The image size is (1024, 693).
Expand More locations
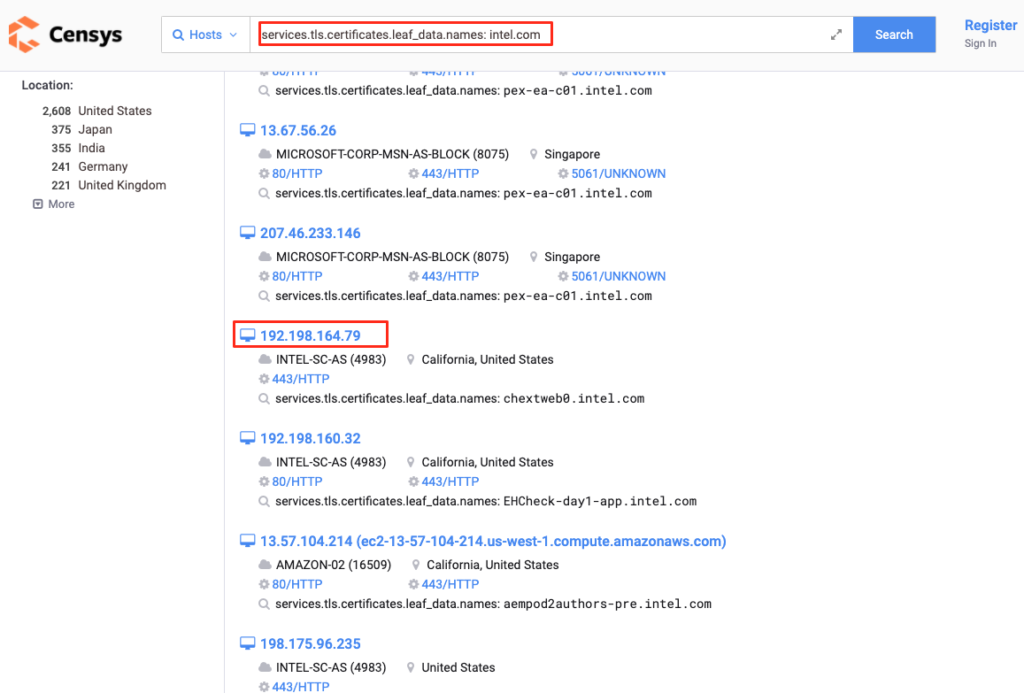tap(54, 204)
